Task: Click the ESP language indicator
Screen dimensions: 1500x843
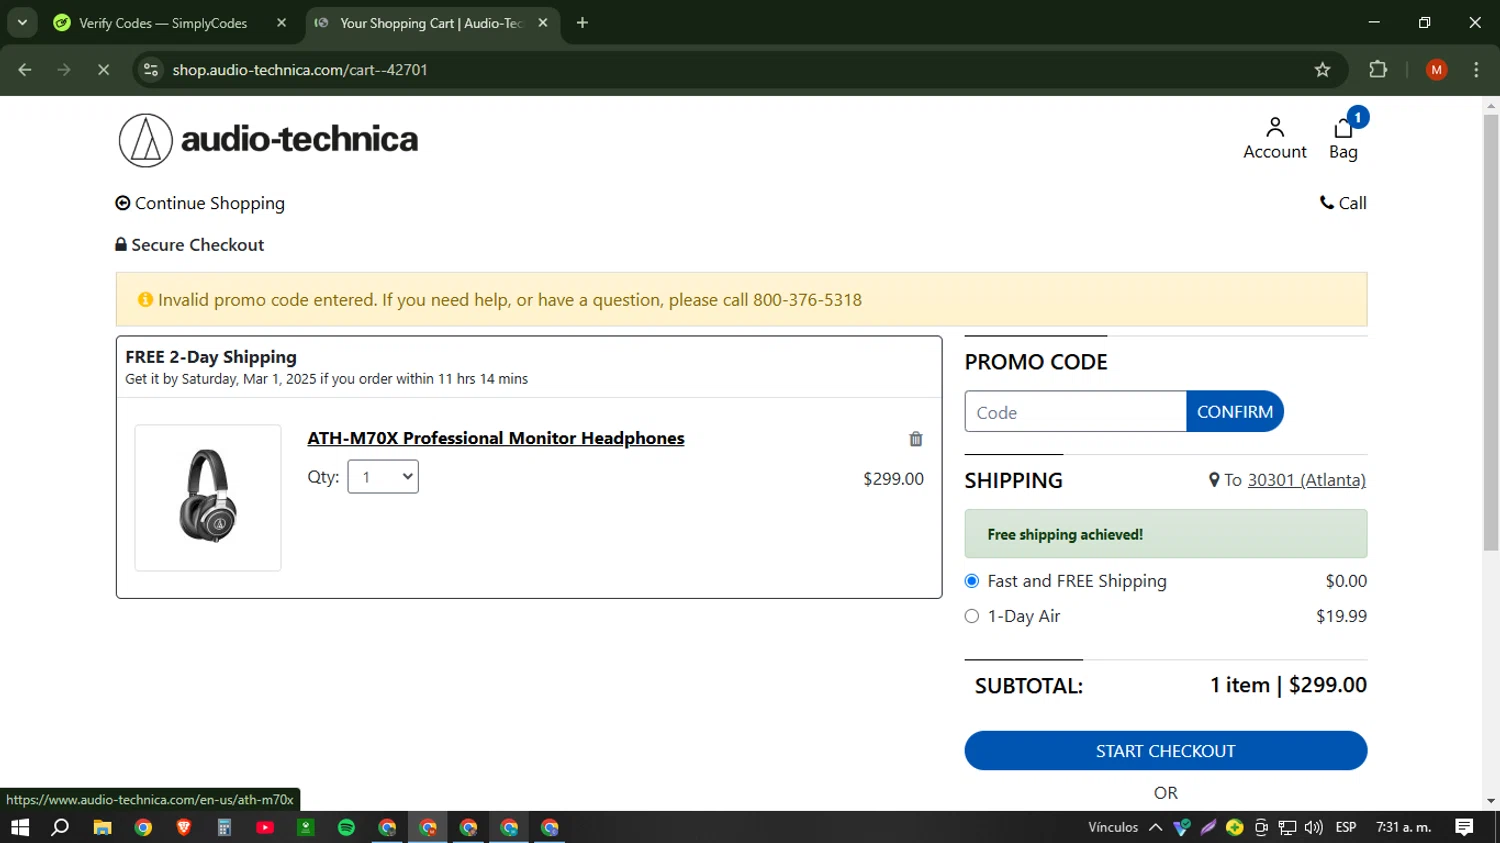Action: coord(1346,827)
